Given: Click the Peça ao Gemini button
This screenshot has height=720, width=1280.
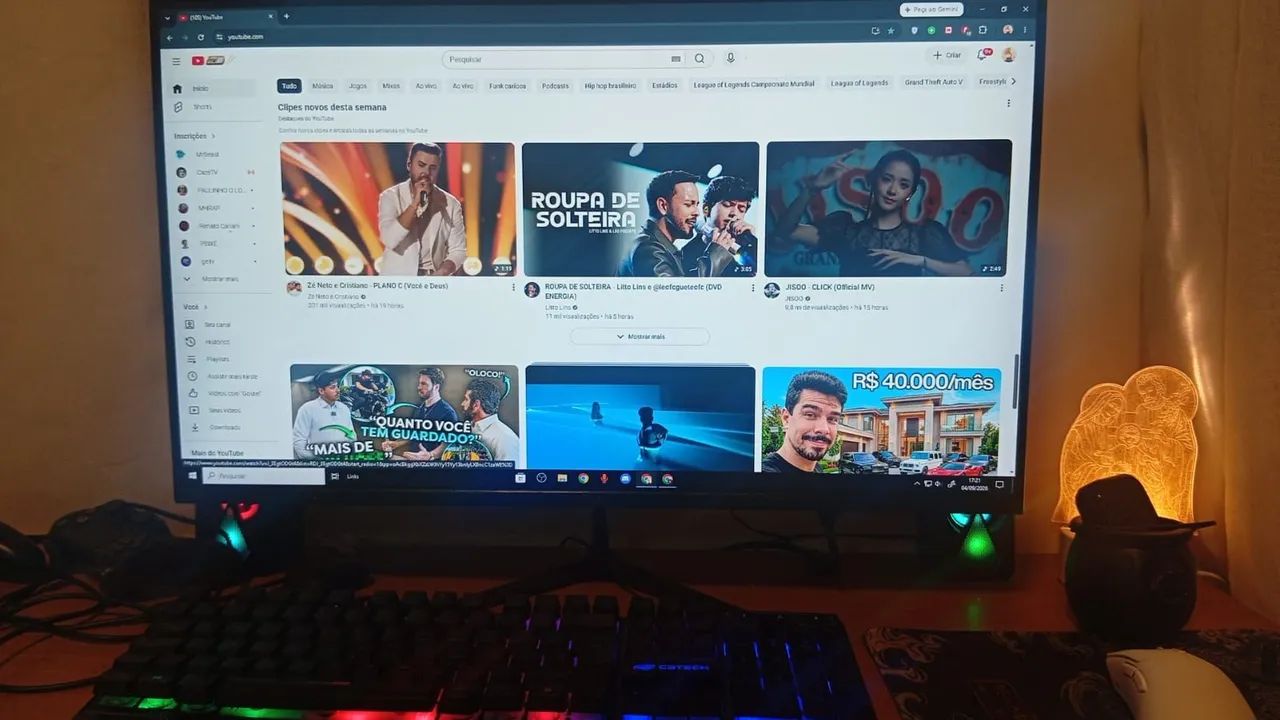Looking at the screenshot, I should coord(932,9).
